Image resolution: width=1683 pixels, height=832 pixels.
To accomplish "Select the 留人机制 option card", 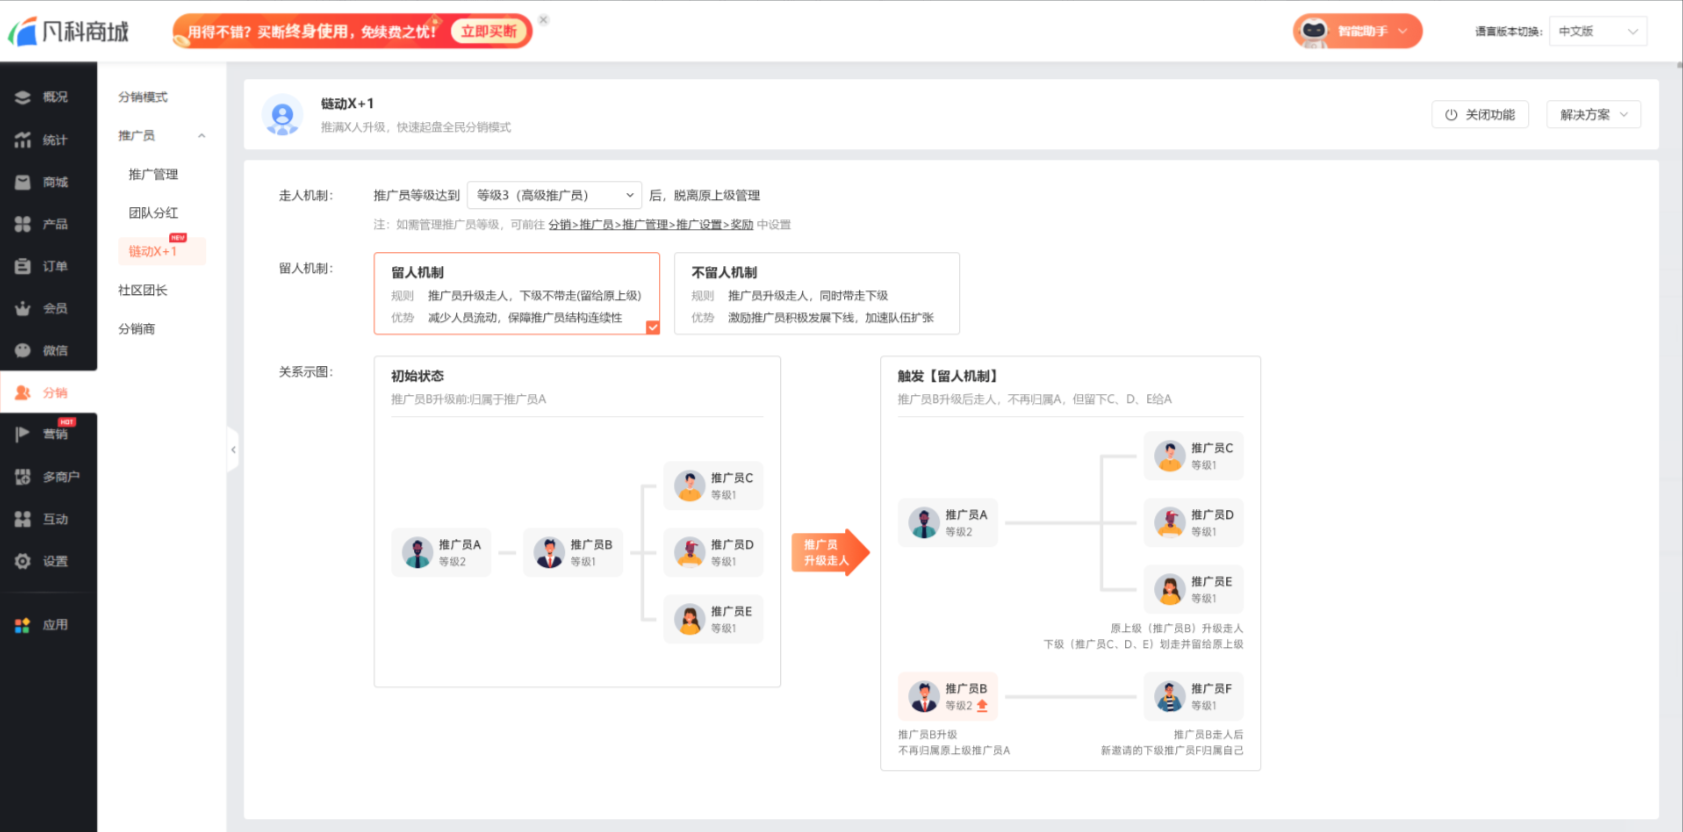I will tap(517, 293).
